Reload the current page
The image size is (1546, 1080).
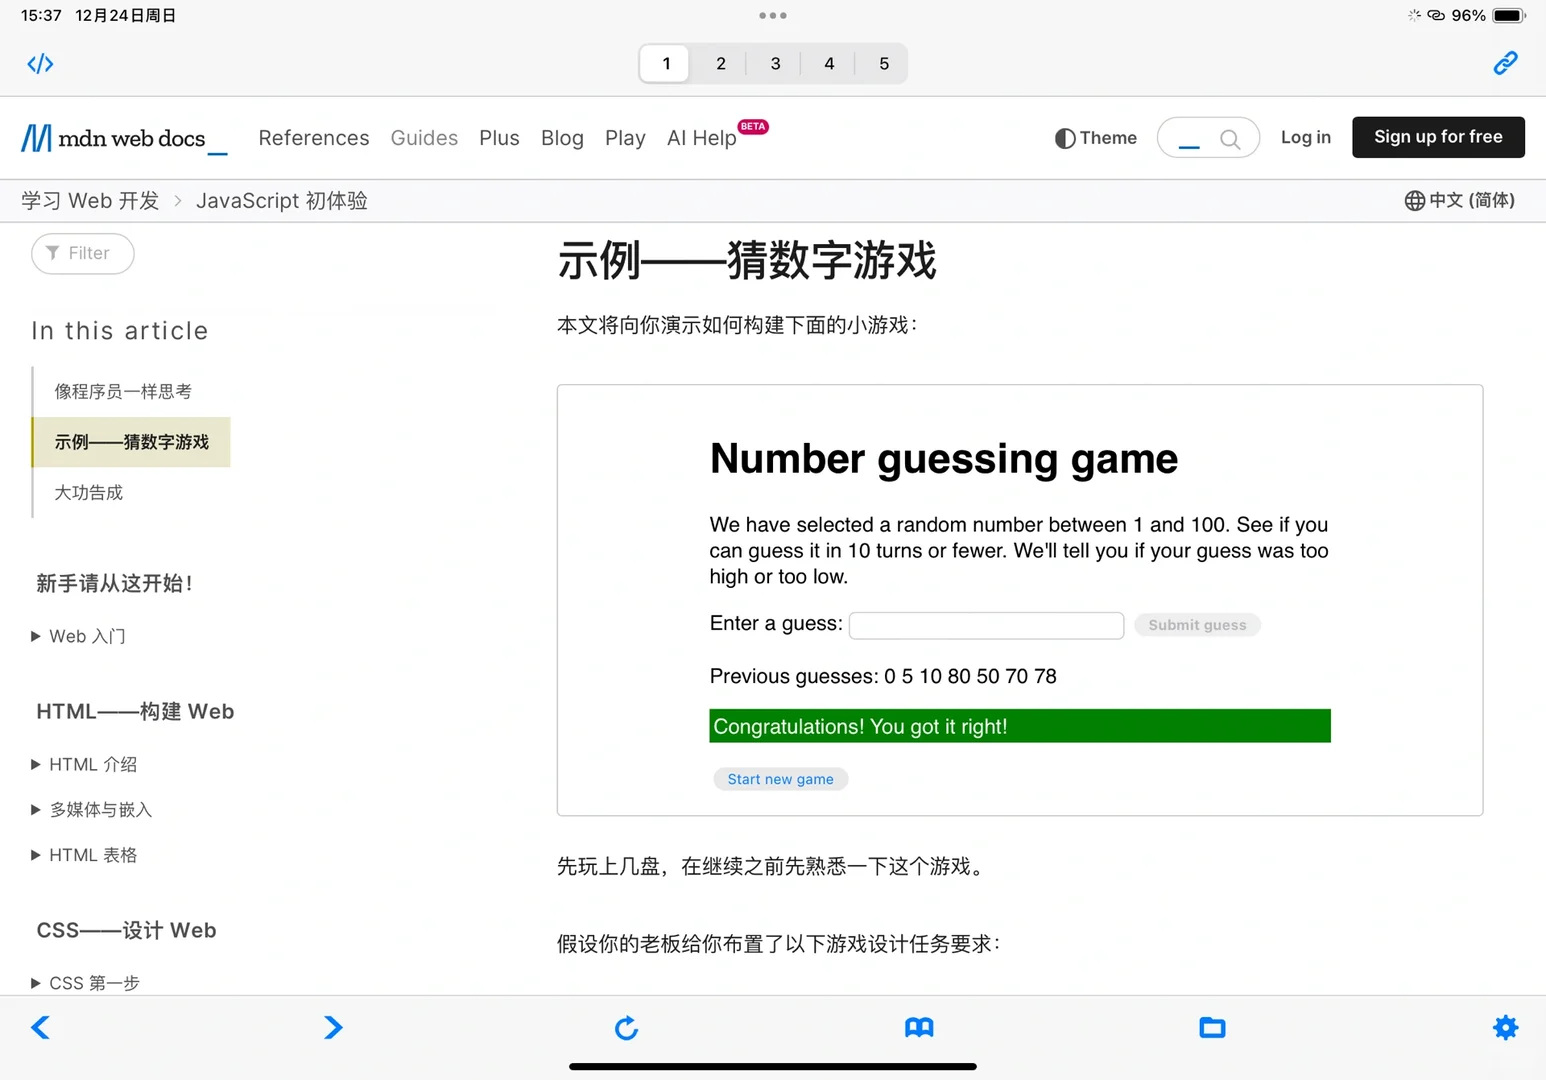[x=626, y=1027]
